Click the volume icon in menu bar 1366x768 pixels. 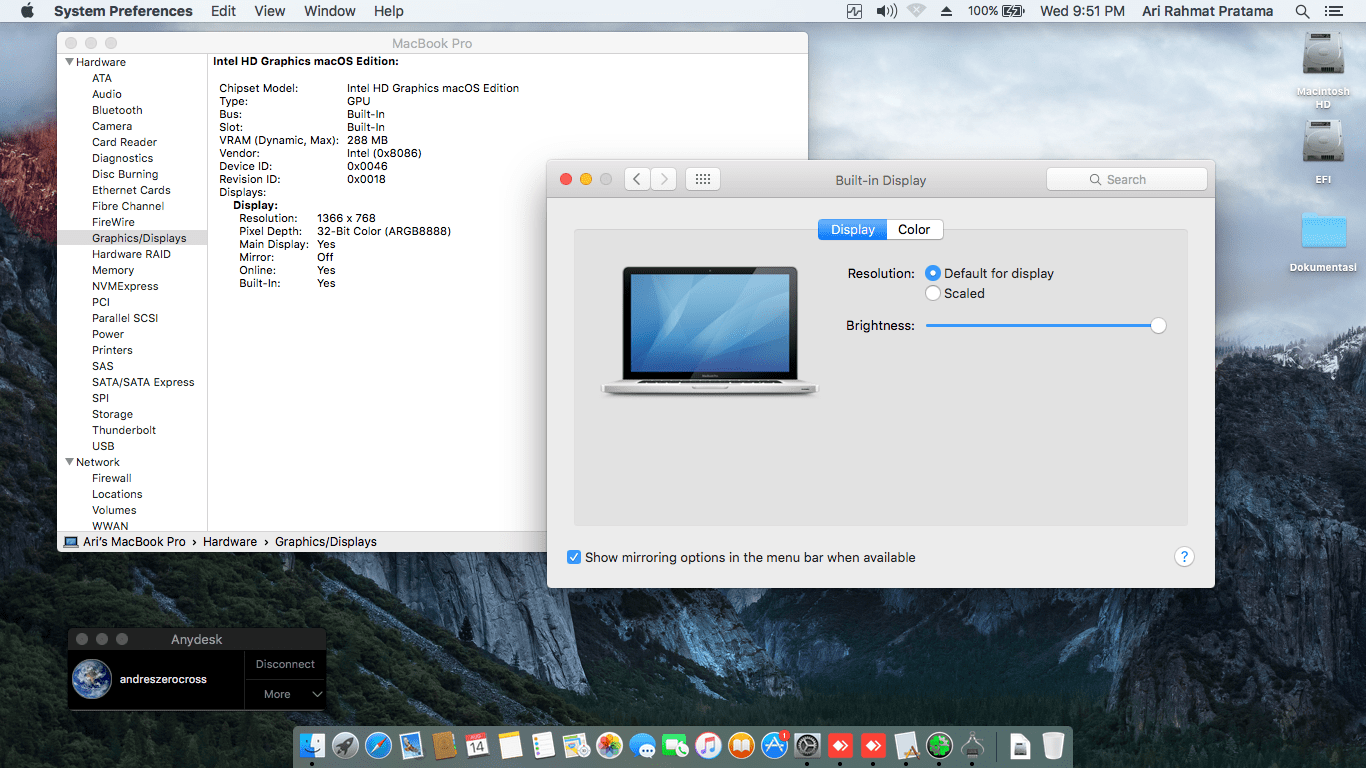click(x=886, y=11)
